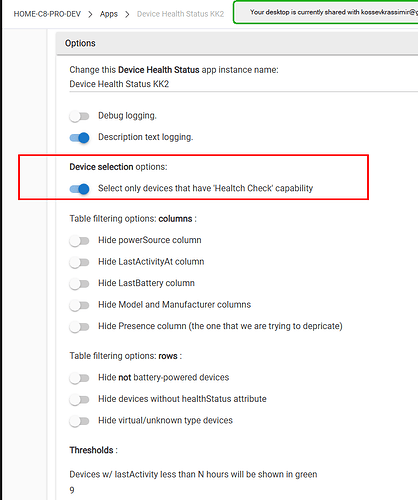
Task: Enable Hide powerSource column switch
Action: click(79, 241)
